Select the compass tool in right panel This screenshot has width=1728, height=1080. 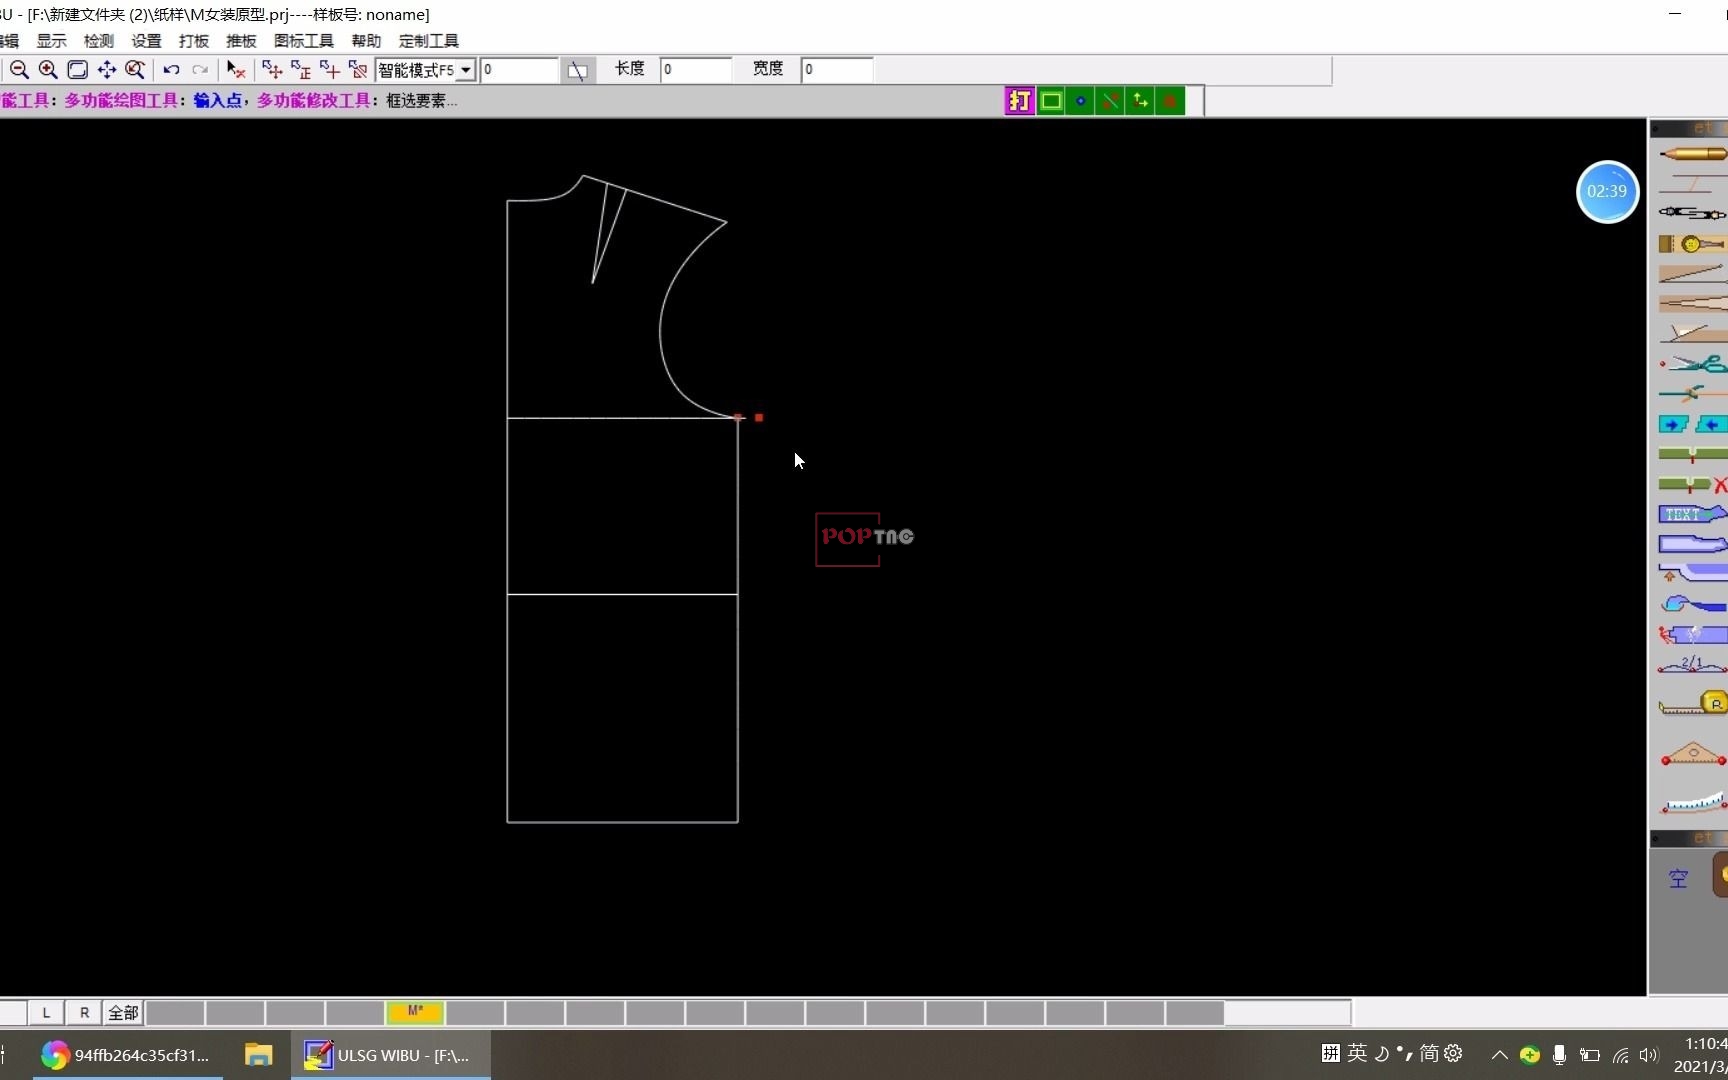[x=1691, y=213]
